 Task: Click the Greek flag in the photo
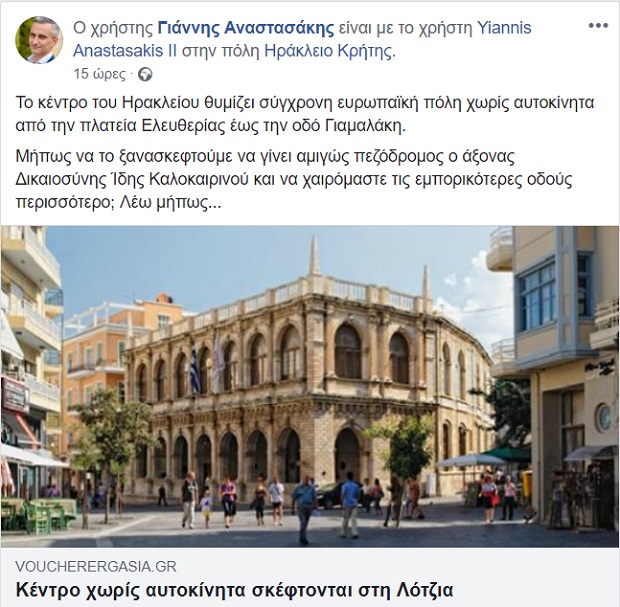(x=195, y=369)
